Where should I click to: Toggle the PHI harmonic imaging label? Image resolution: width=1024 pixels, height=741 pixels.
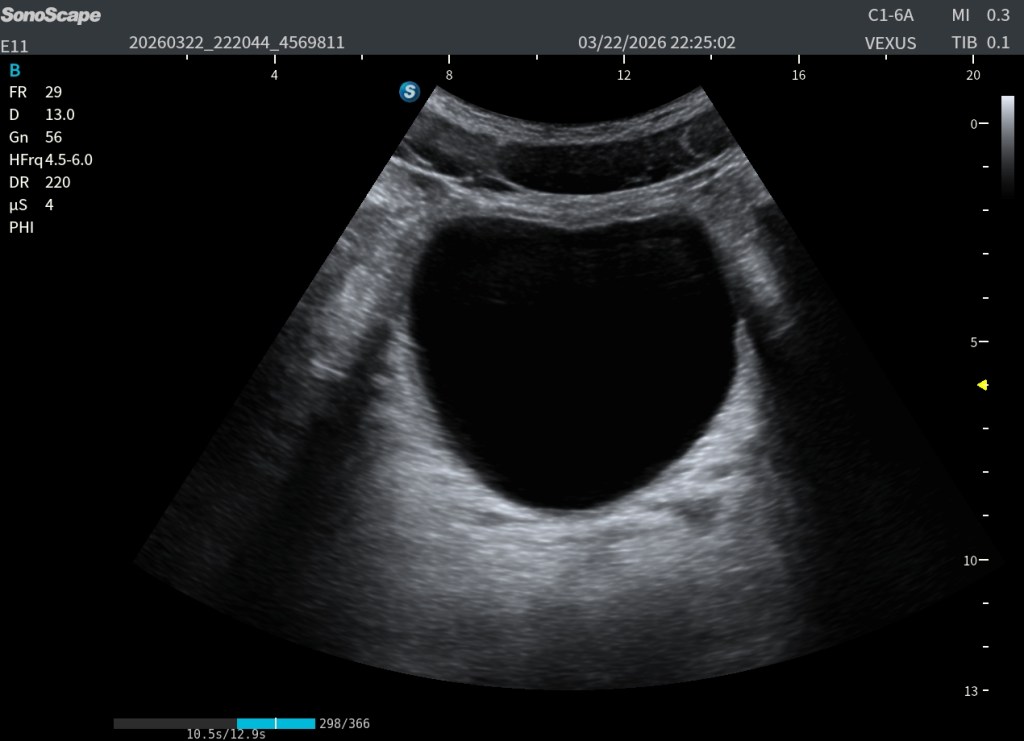pos(20,227)
